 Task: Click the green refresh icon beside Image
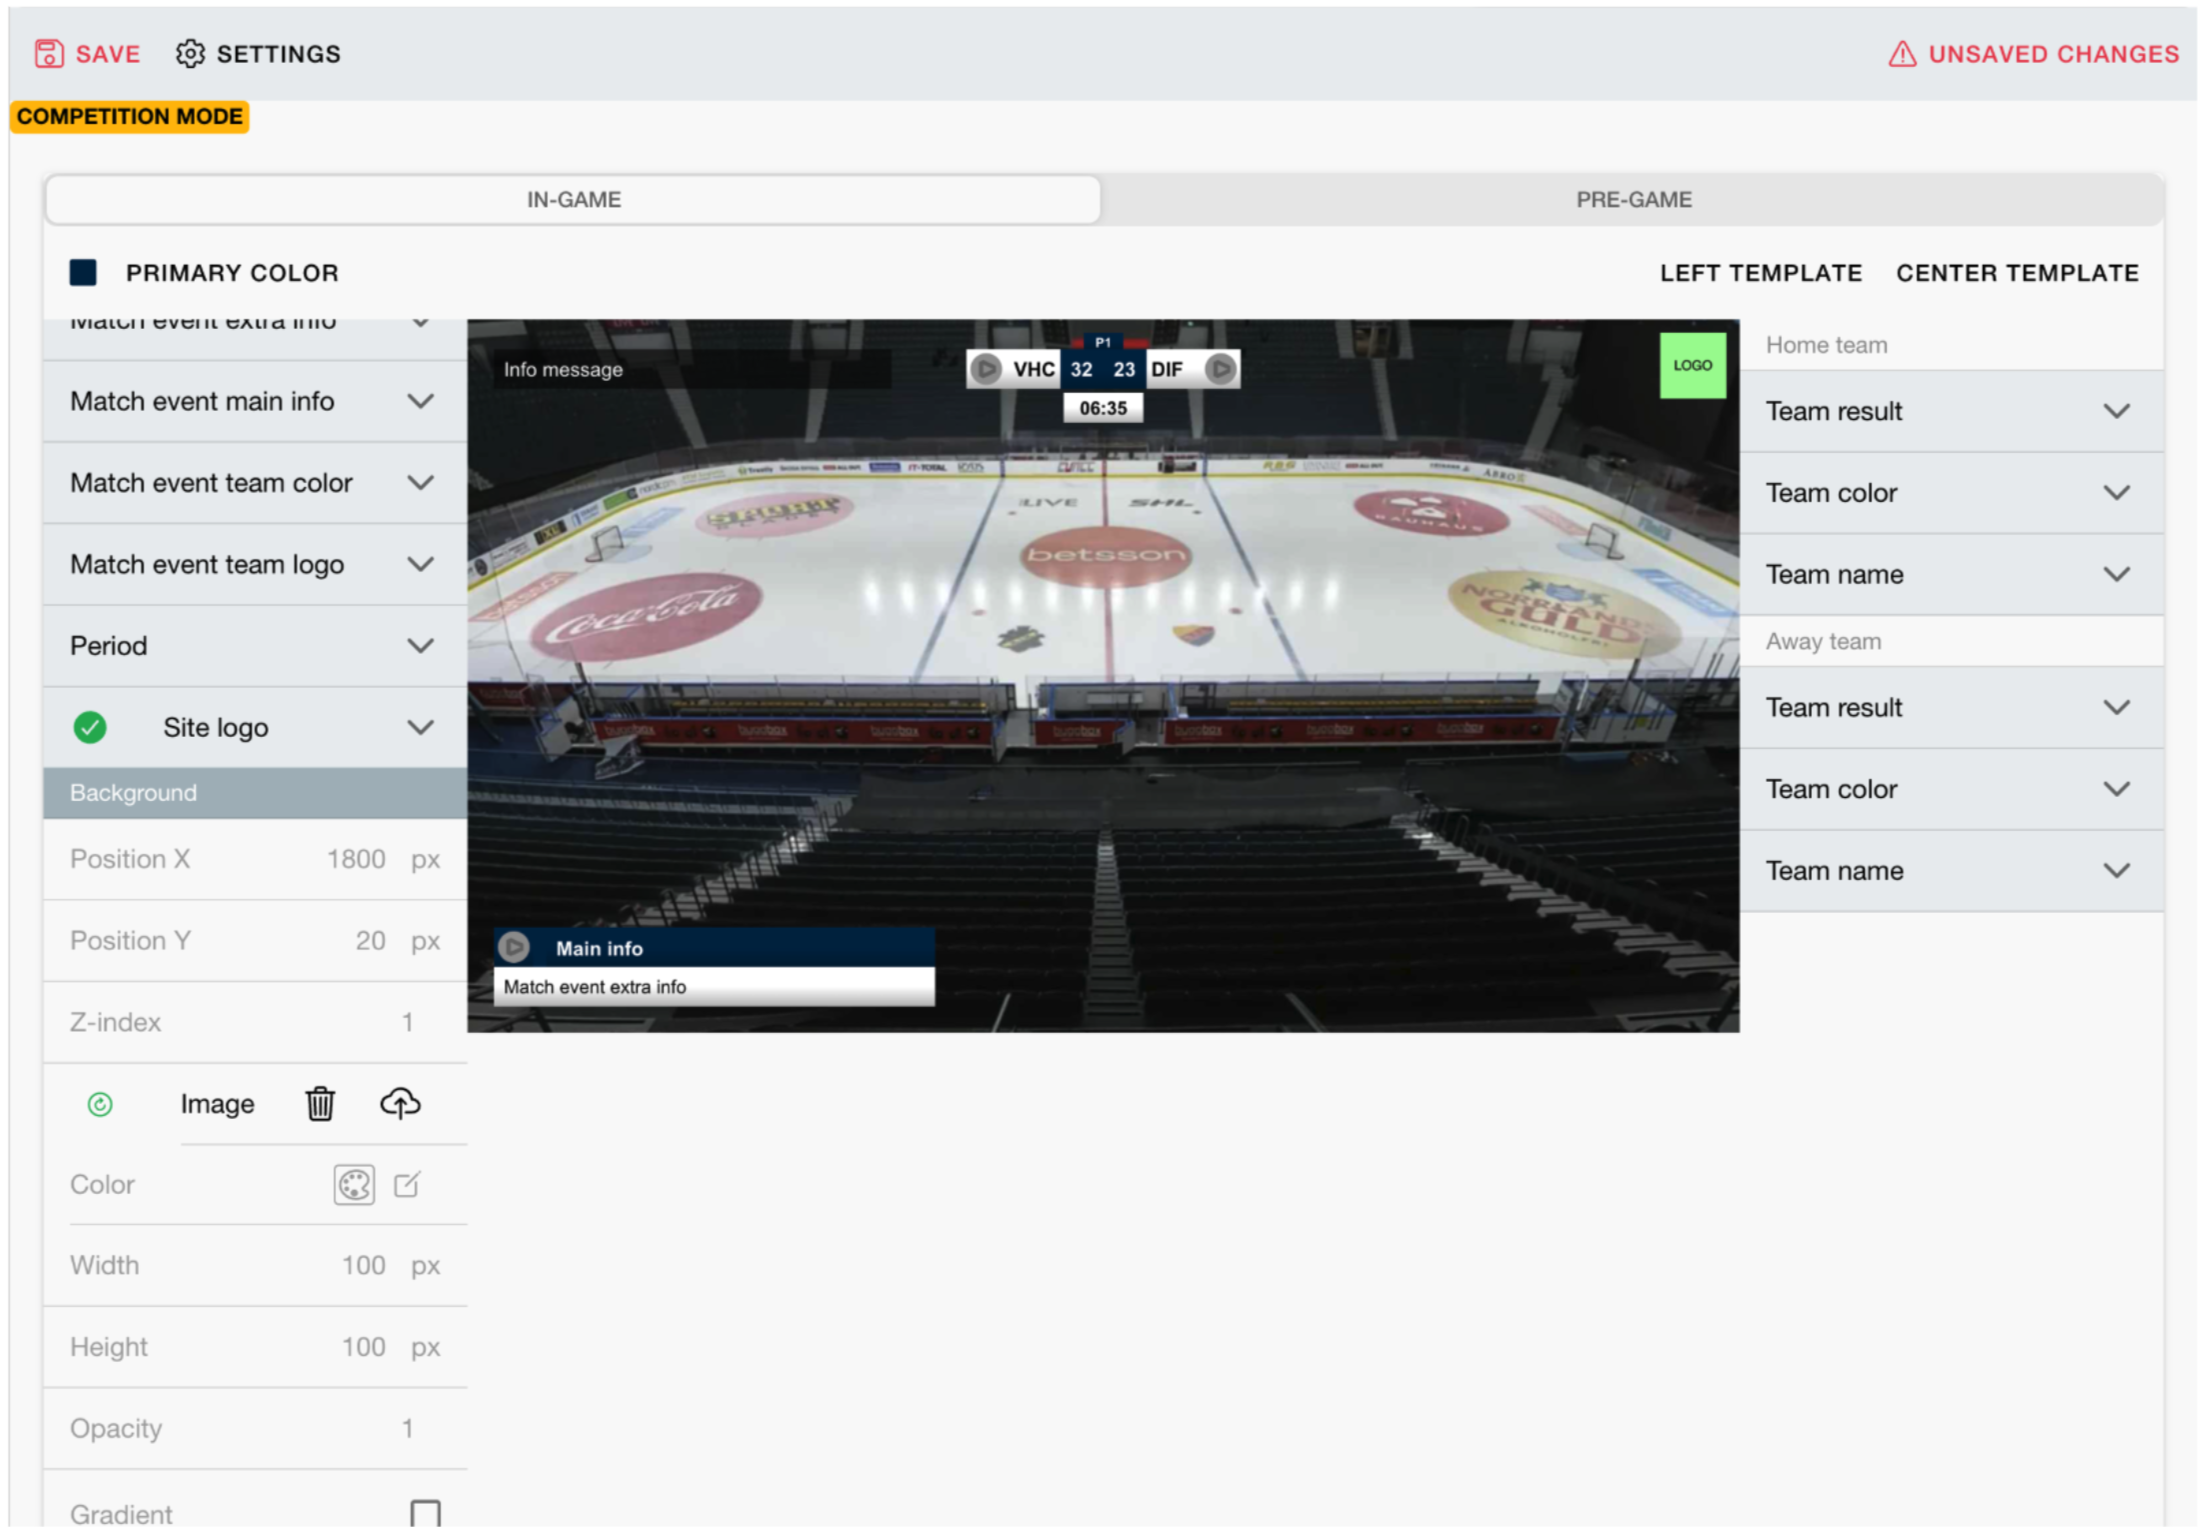pos(100,1104)
